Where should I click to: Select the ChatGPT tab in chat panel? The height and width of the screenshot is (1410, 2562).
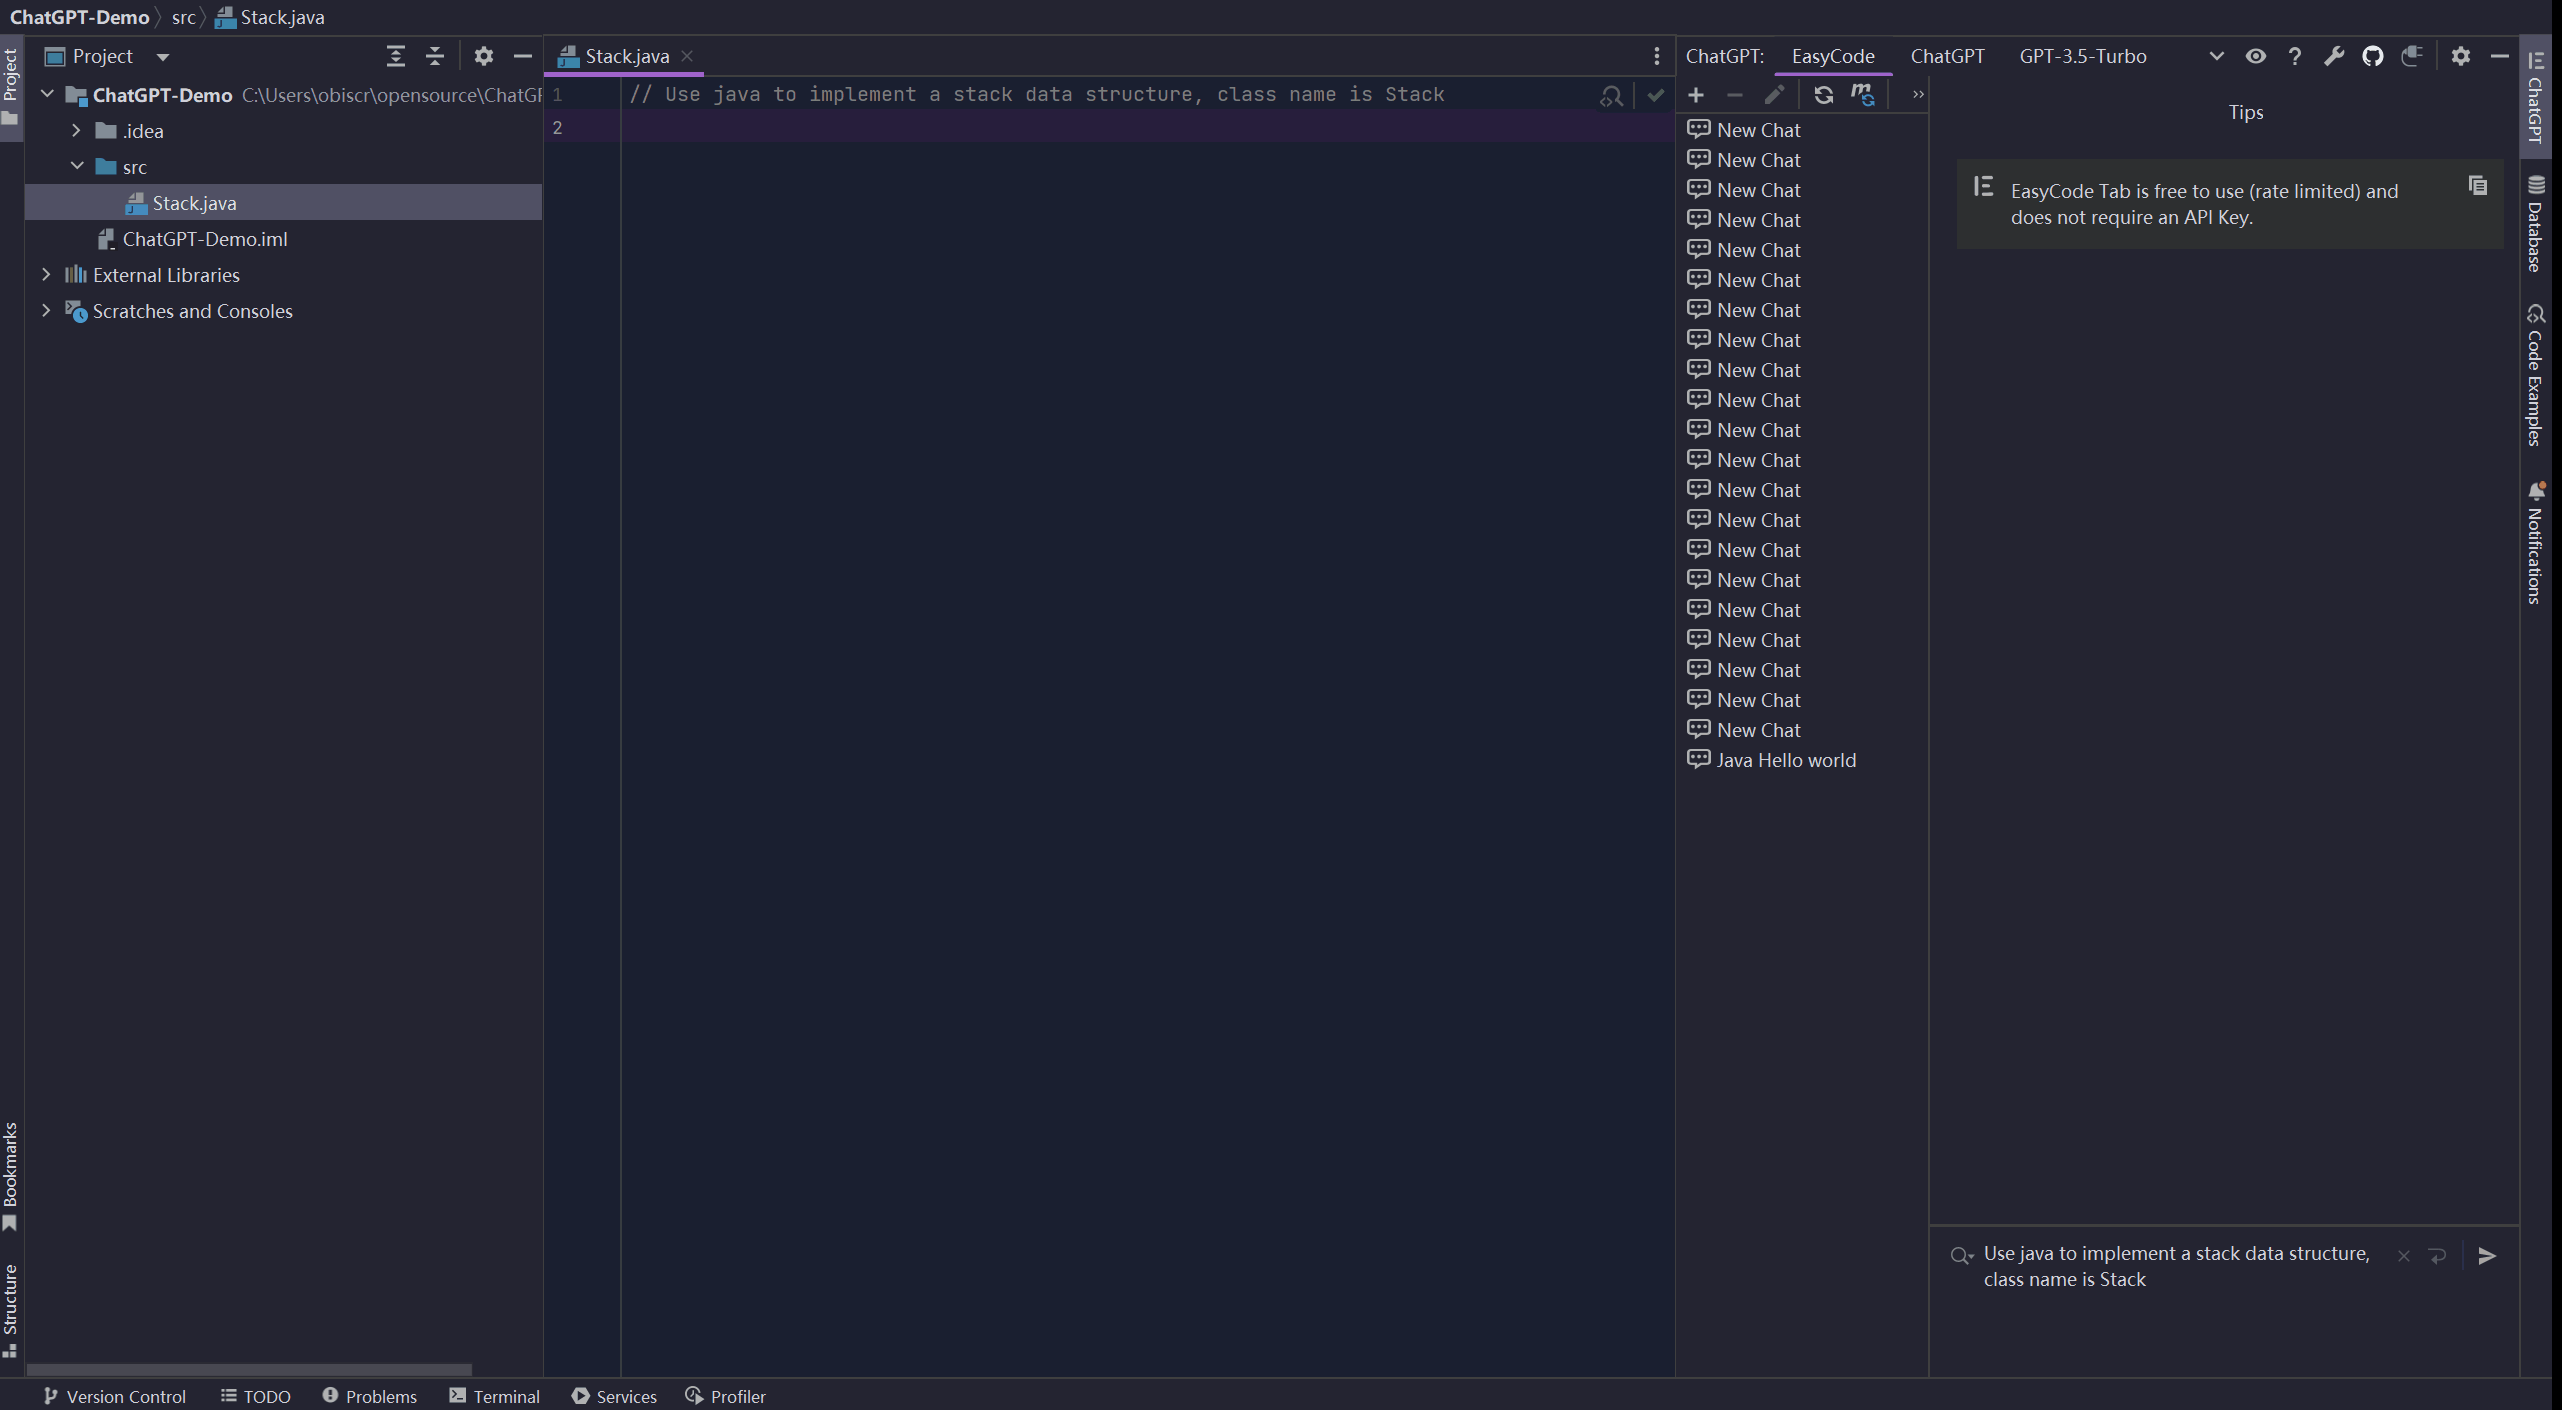(1948, 54)
